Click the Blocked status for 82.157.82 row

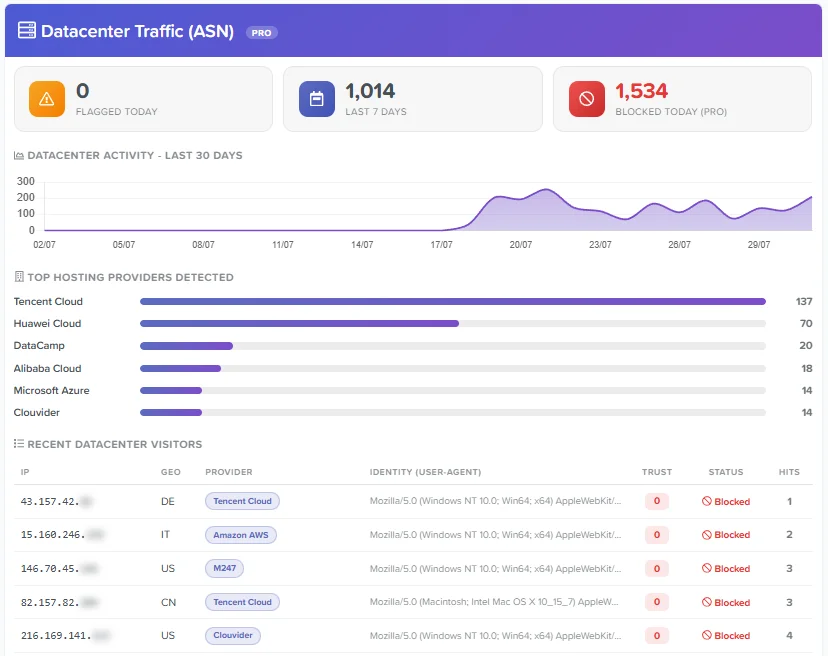pos(726,602)
